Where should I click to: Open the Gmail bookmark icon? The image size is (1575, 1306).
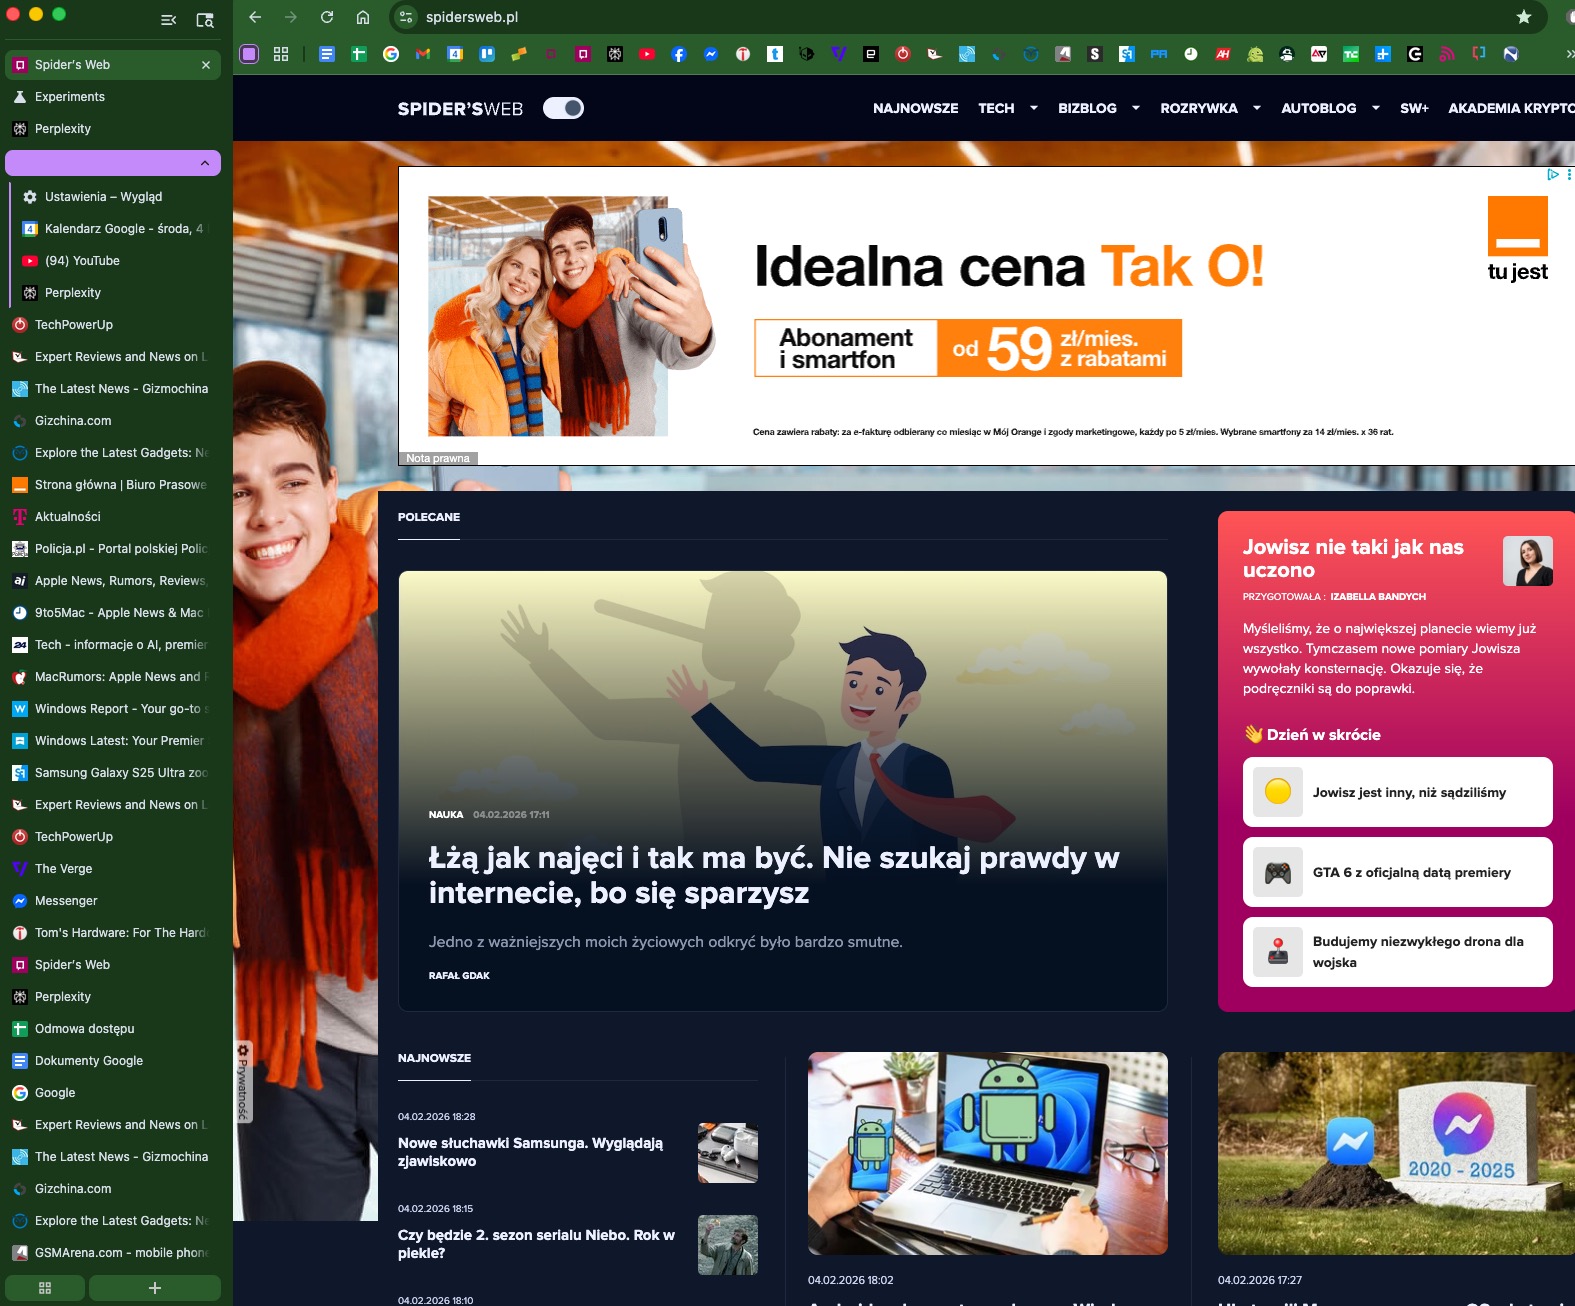[423, 54]
